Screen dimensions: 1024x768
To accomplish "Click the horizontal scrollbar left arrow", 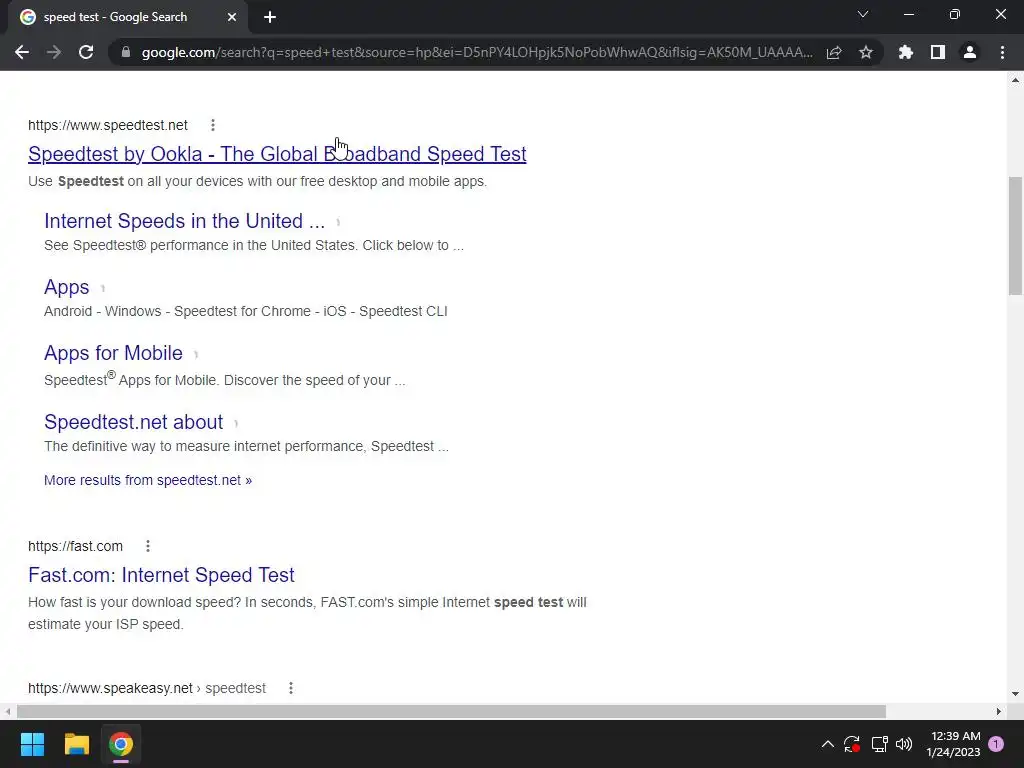I will pyautogui.click(x=7, y=711).
